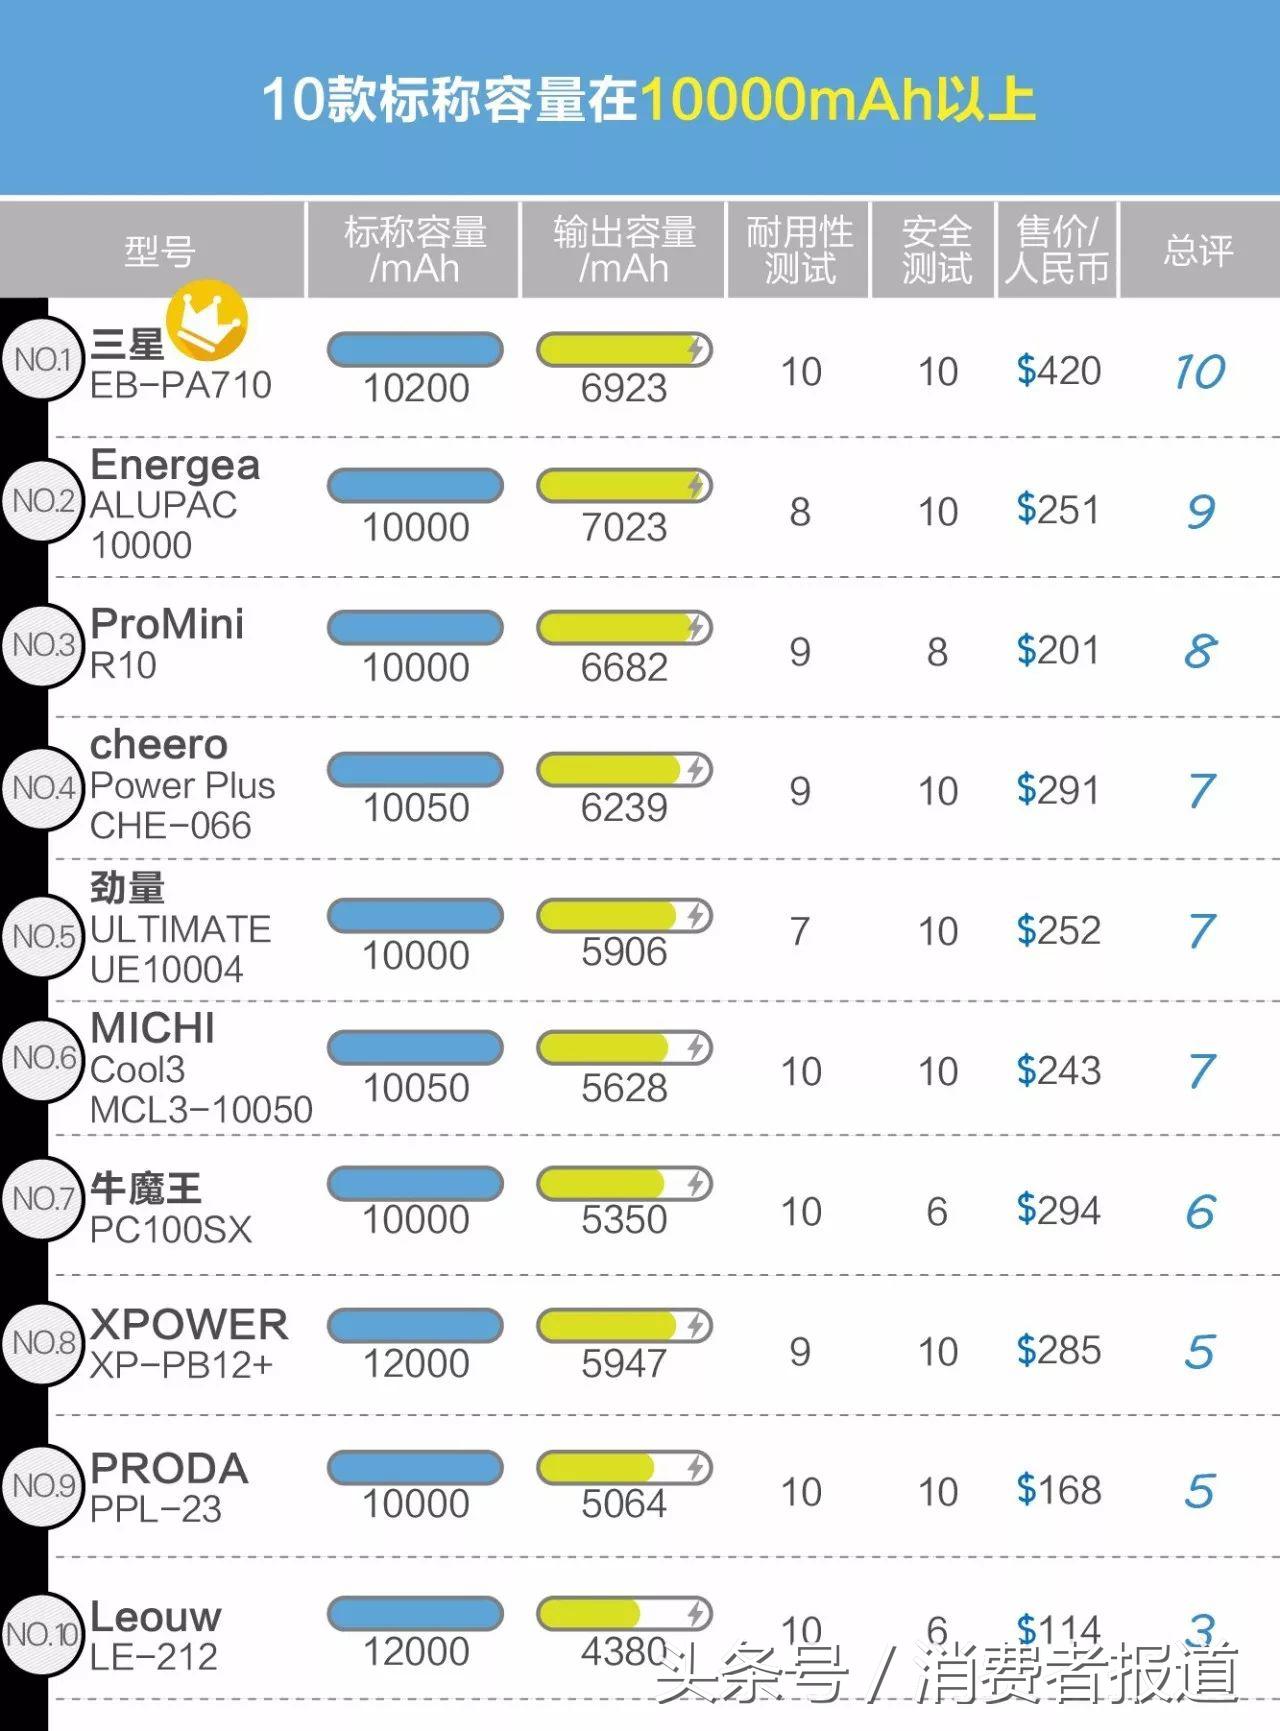Click the $168 price for PRODA

1058,1490
